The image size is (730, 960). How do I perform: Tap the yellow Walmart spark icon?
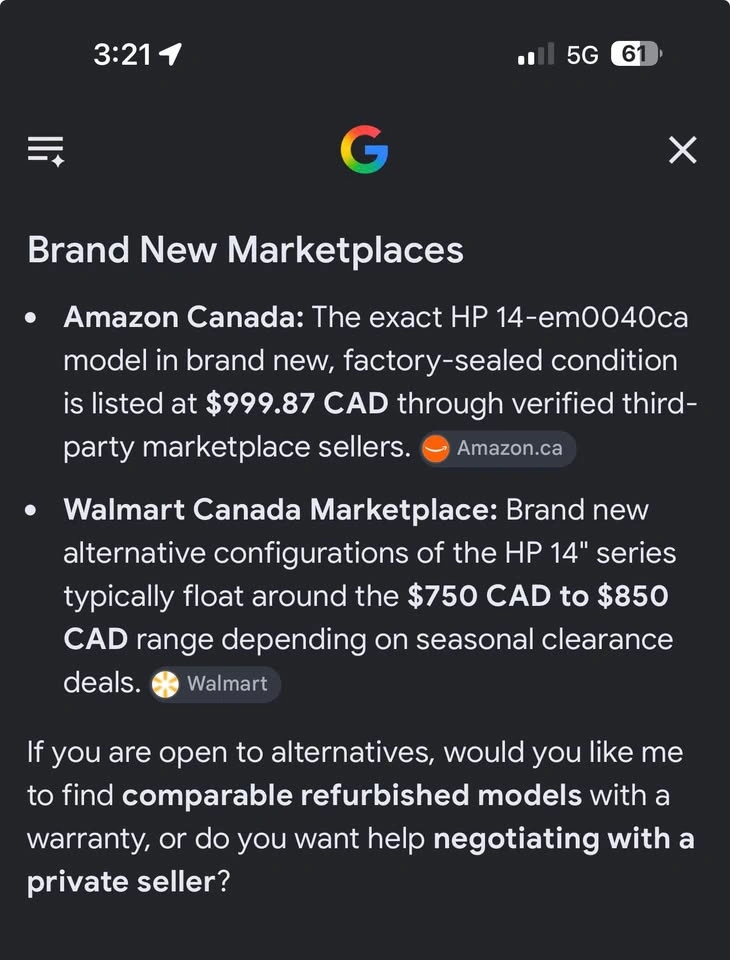(165, 684)
